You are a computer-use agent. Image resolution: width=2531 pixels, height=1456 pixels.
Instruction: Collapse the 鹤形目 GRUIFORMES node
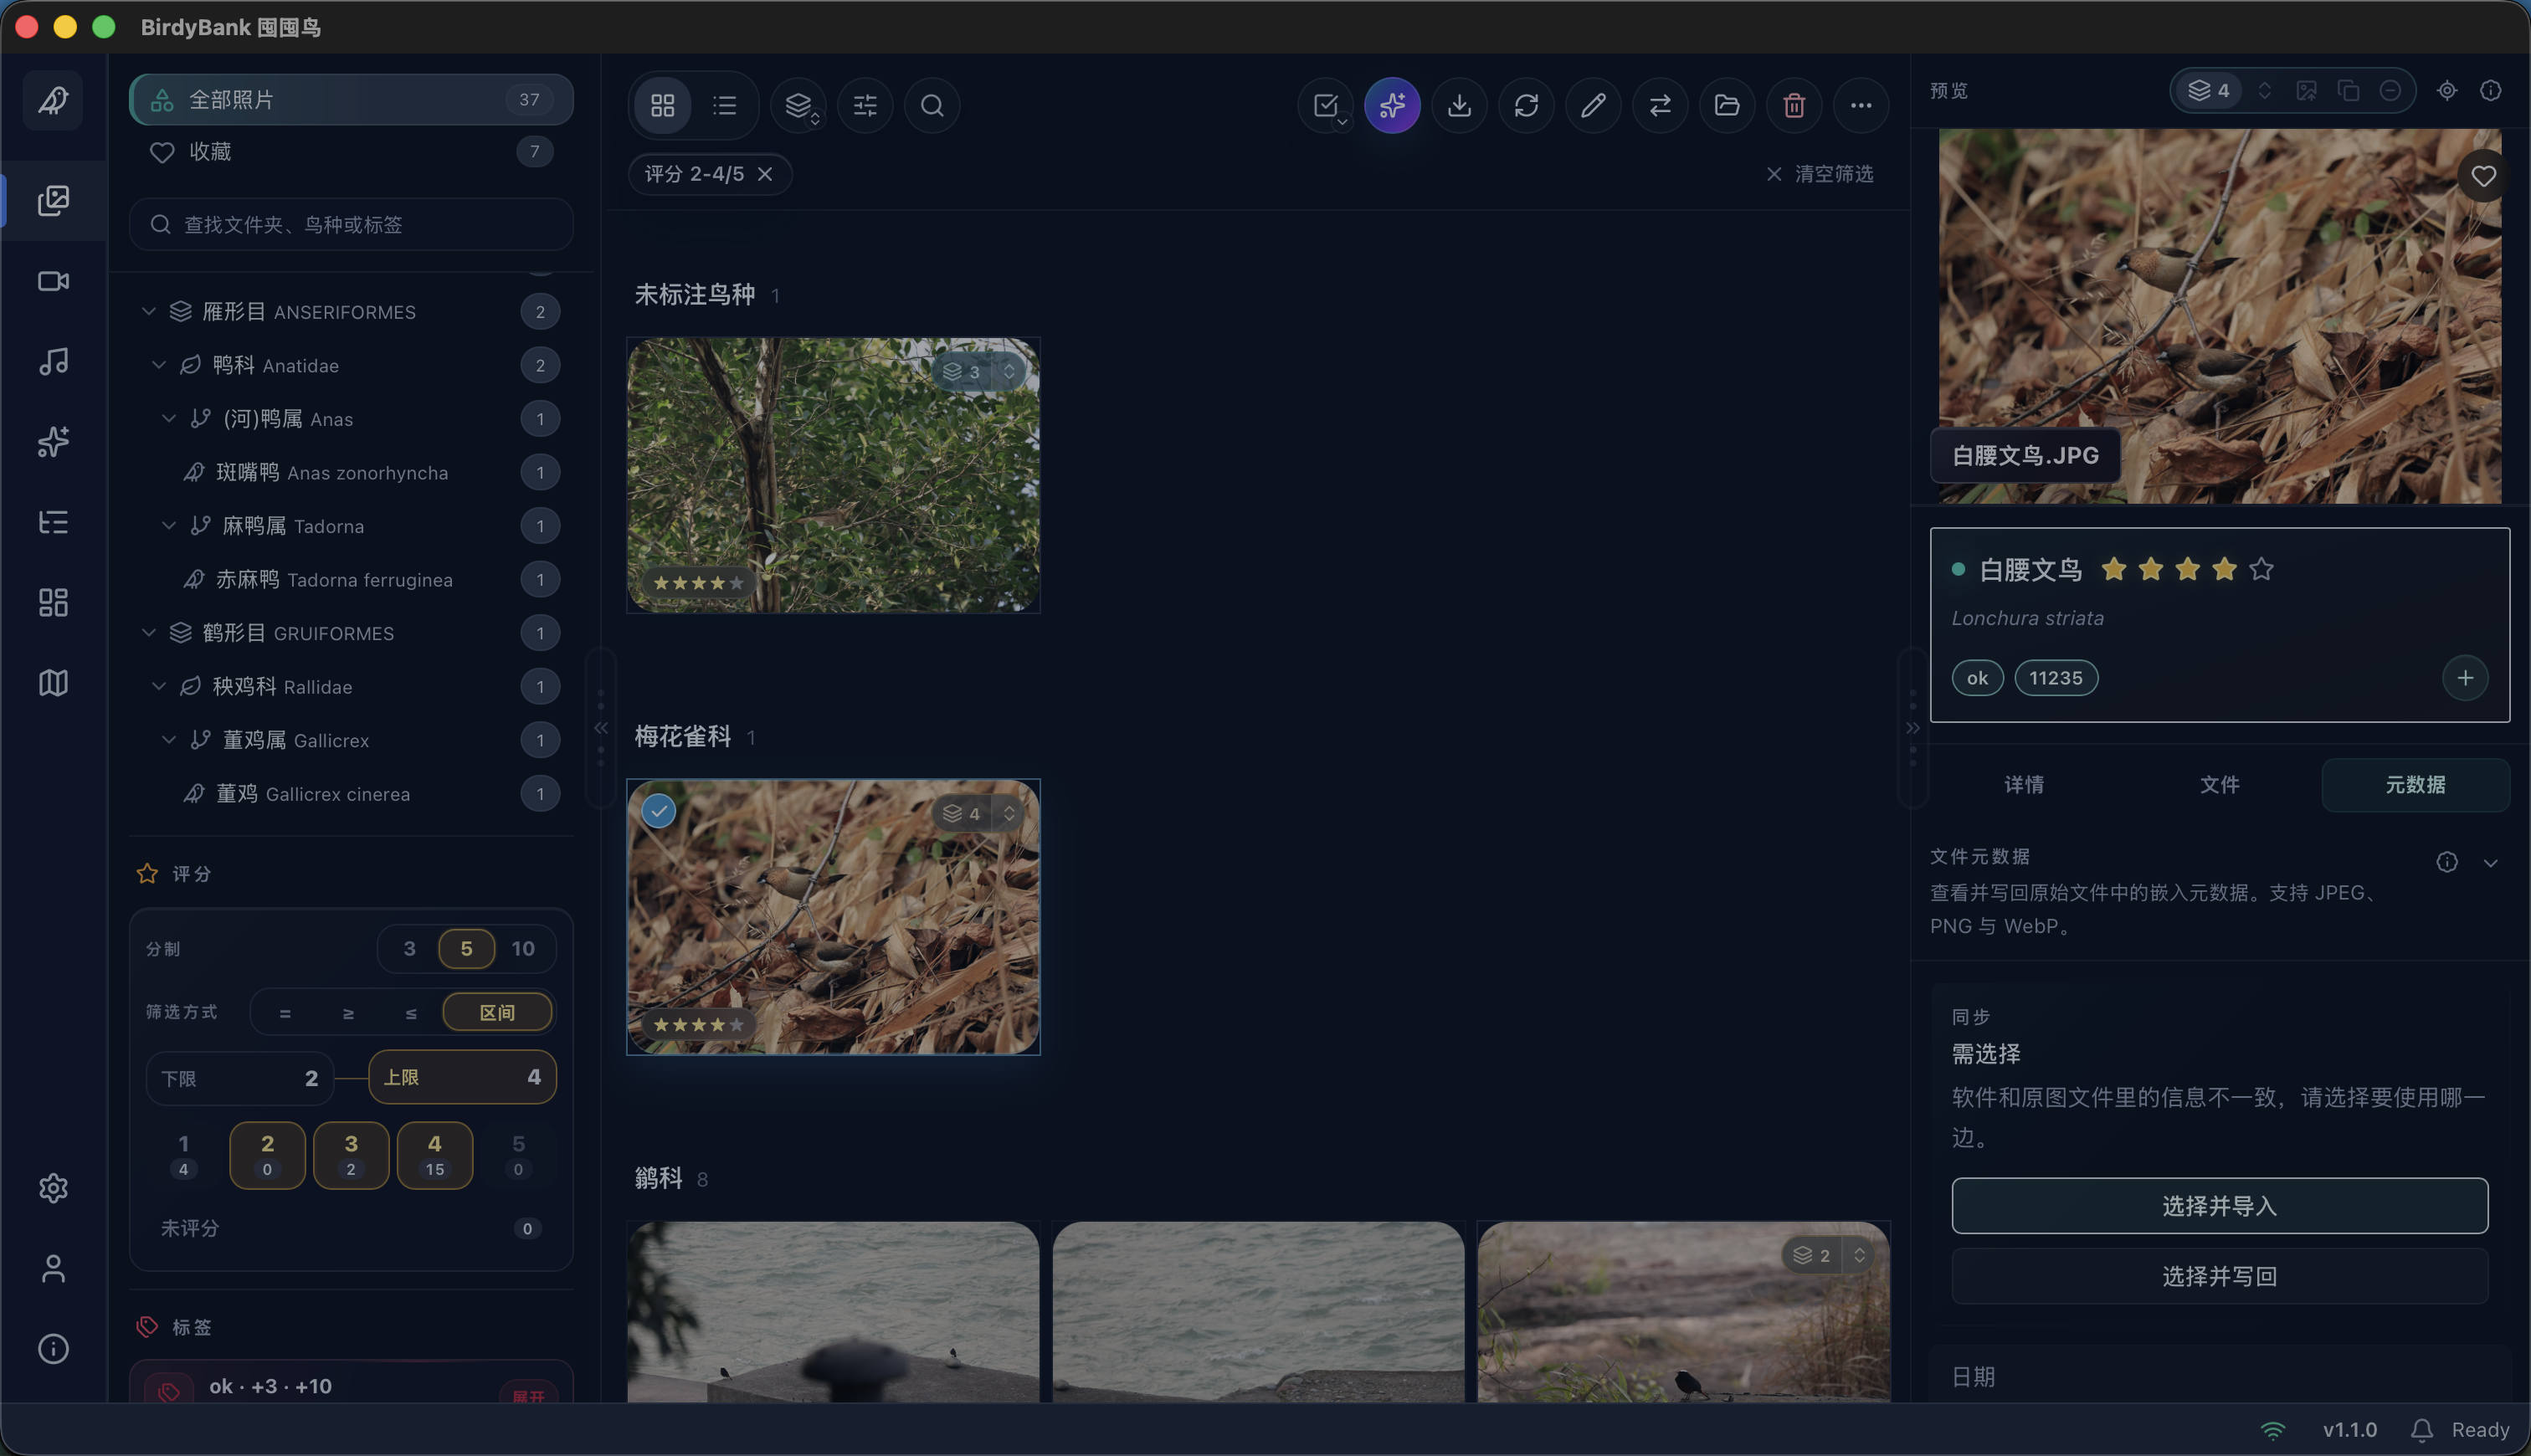point(149,633)
